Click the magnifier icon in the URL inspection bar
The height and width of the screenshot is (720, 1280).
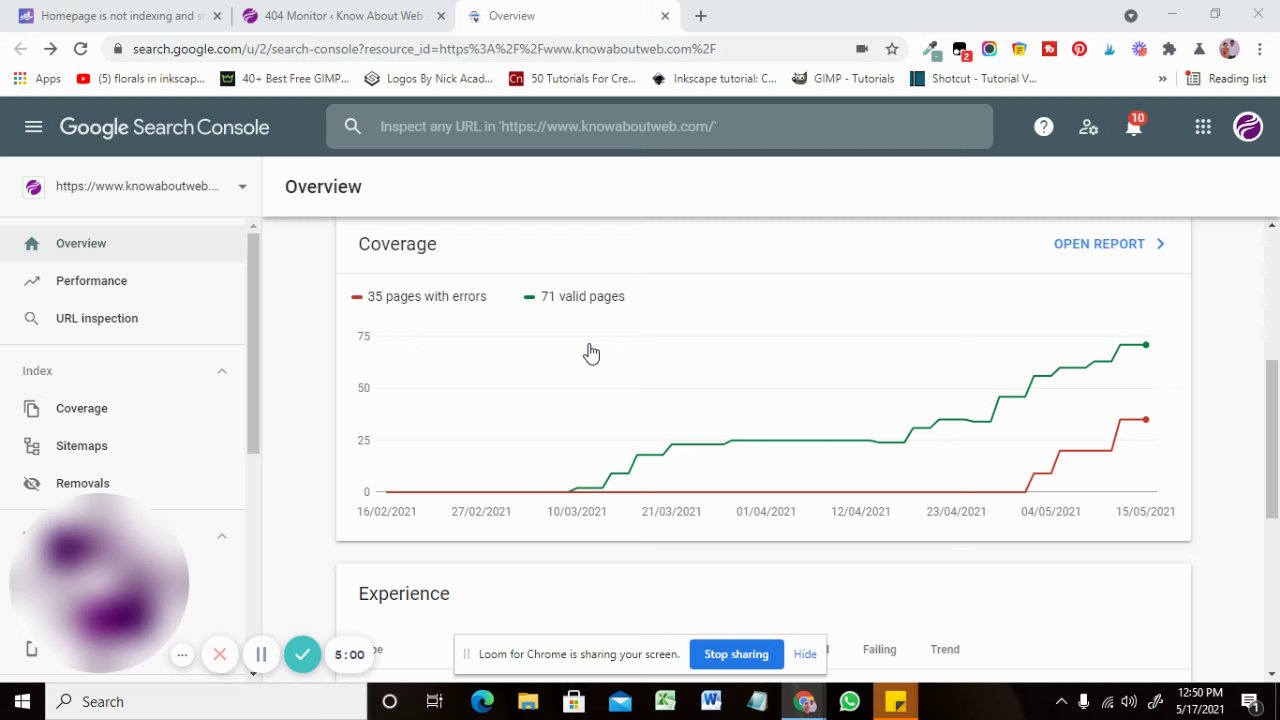tap(352, 126)
